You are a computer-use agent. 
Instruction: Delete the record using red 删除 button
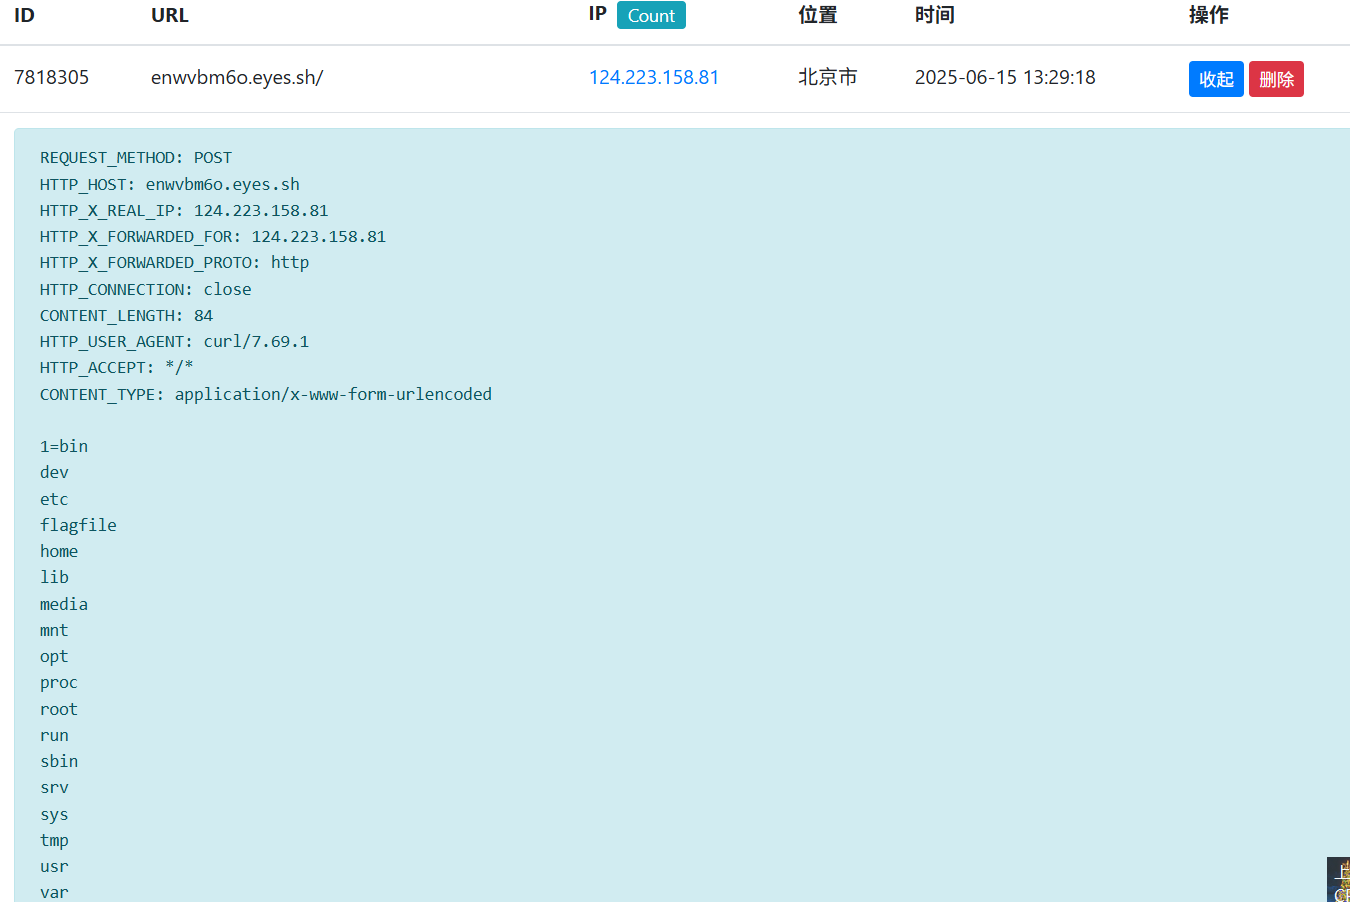pyautogui.click(x=1276, y=79)
